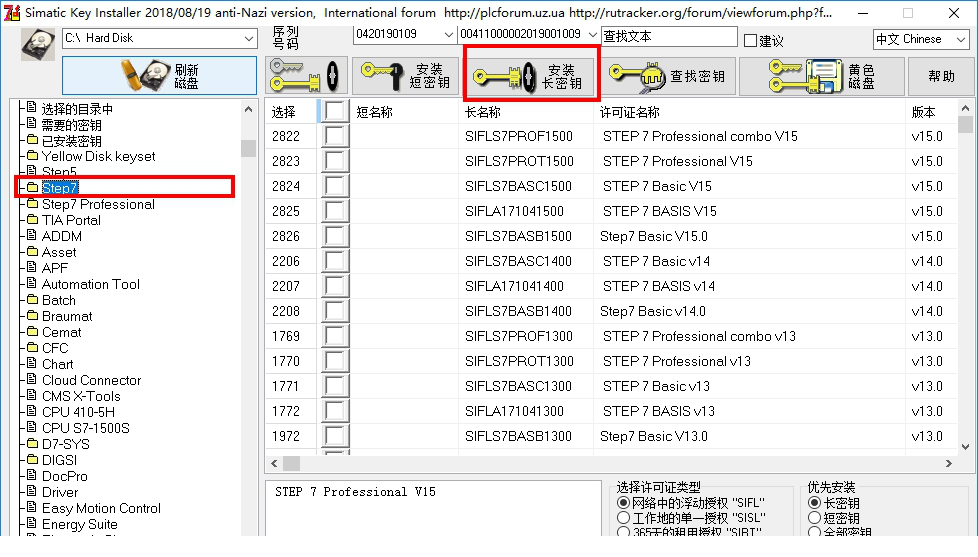978x557 pixels.
Task: Click CPU S7-1500S document icon
Action: click(x=32, y=427)
